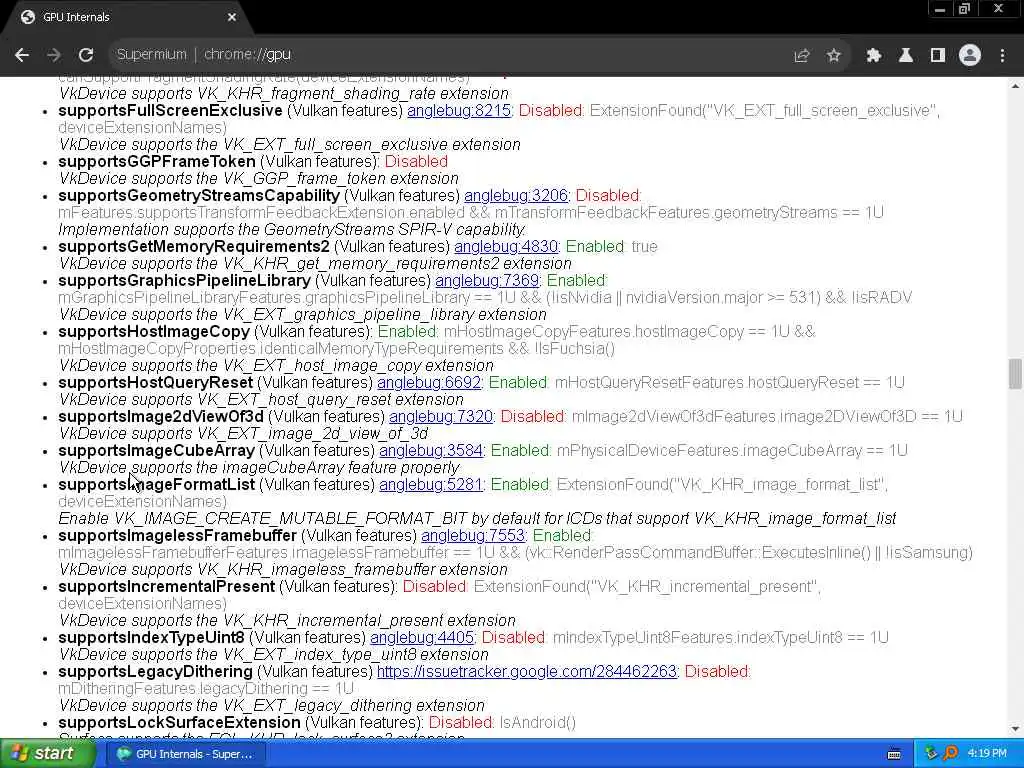Open the anglebug:8215 link
The height and width of the screenshot is (768, 1024).
tap(458, 110)
